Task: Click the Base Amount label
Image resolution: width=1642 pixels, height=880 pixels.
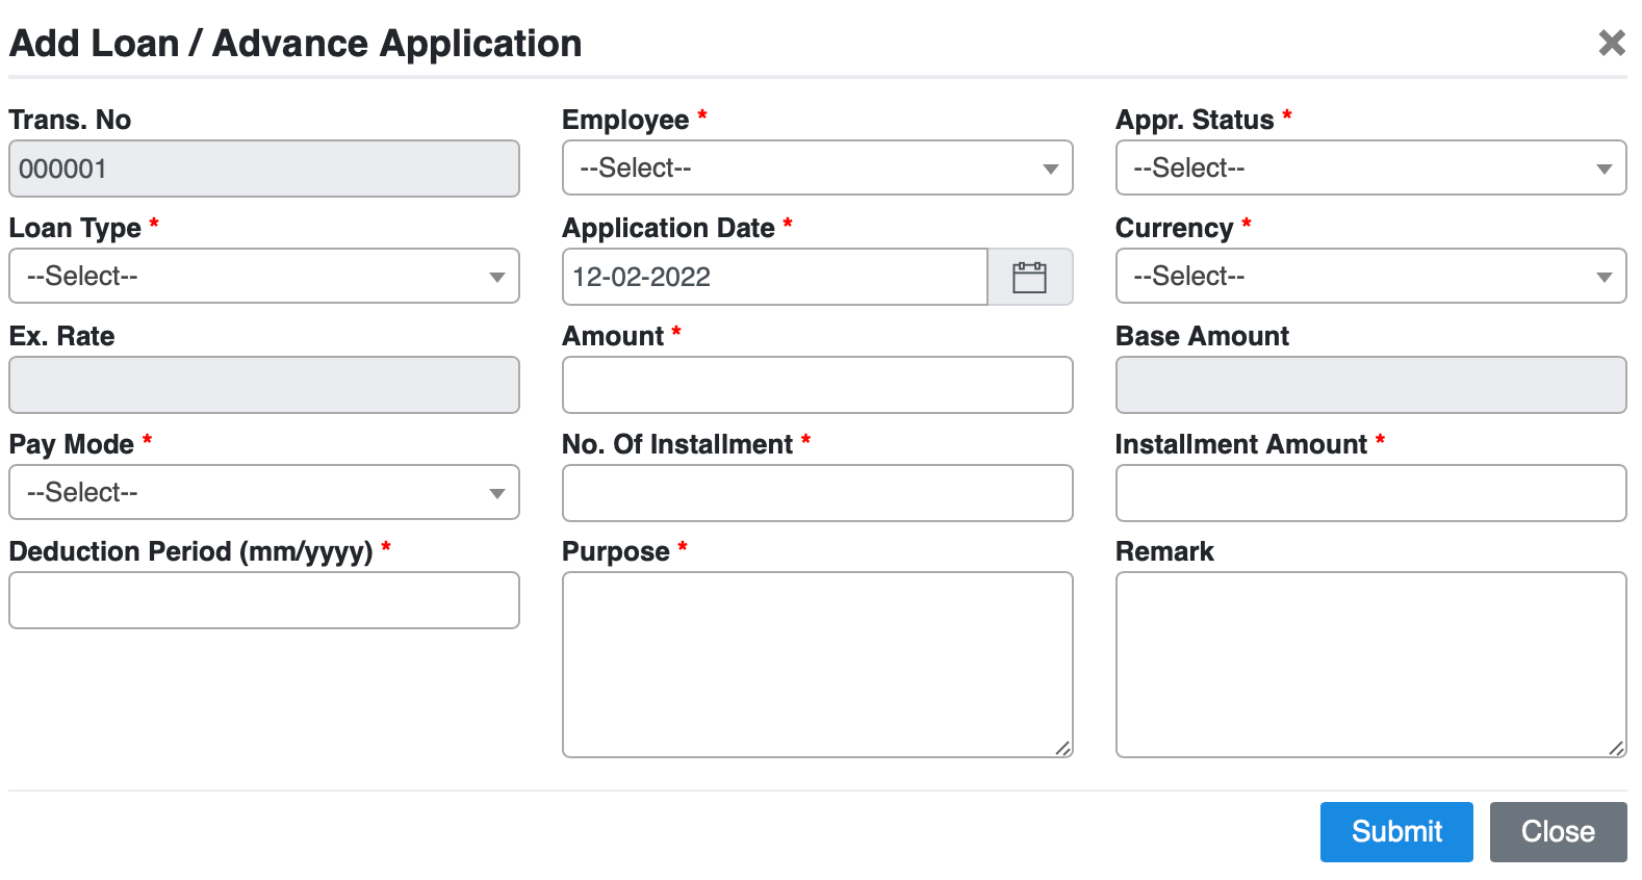Action: click(1202, 336)
